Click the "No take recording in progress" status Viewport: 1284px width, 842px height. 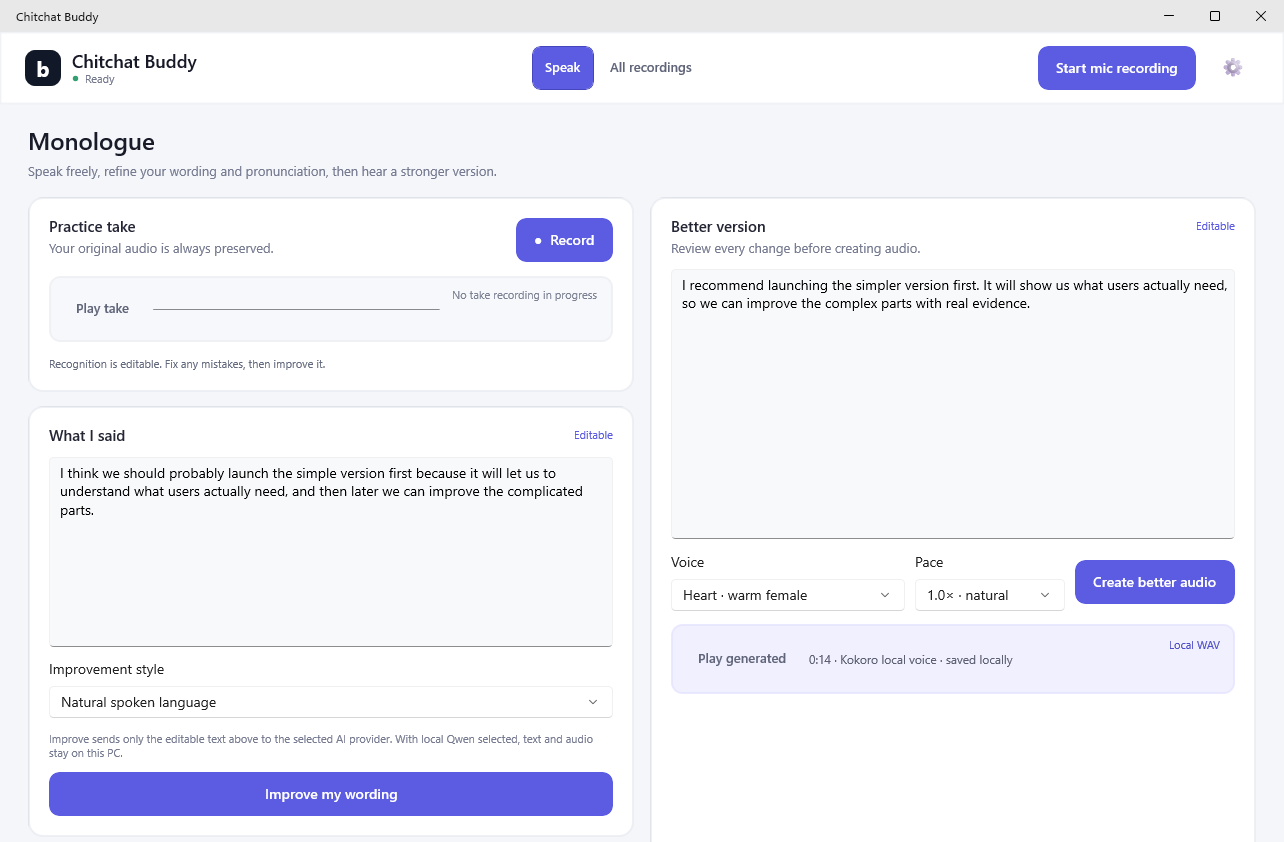pyautogui.click(x=524, y=295)
